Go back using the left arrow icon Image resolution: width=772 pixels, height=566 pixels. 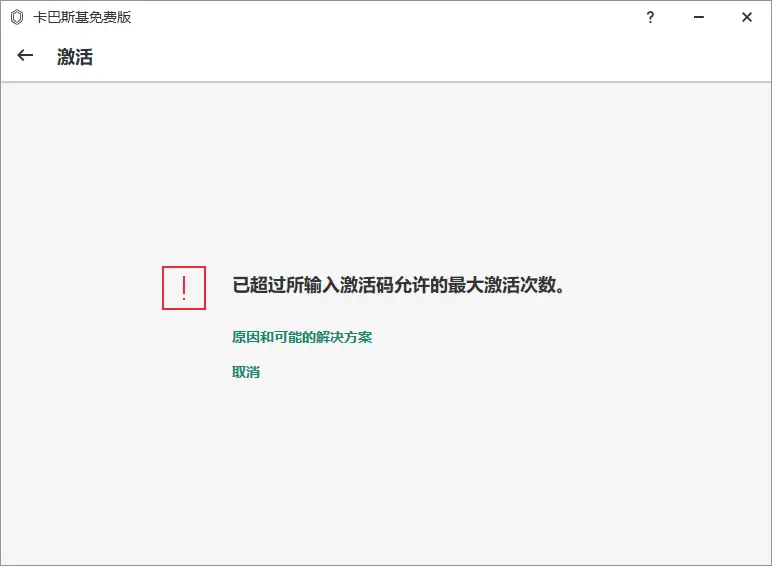(x=25, y=56)
